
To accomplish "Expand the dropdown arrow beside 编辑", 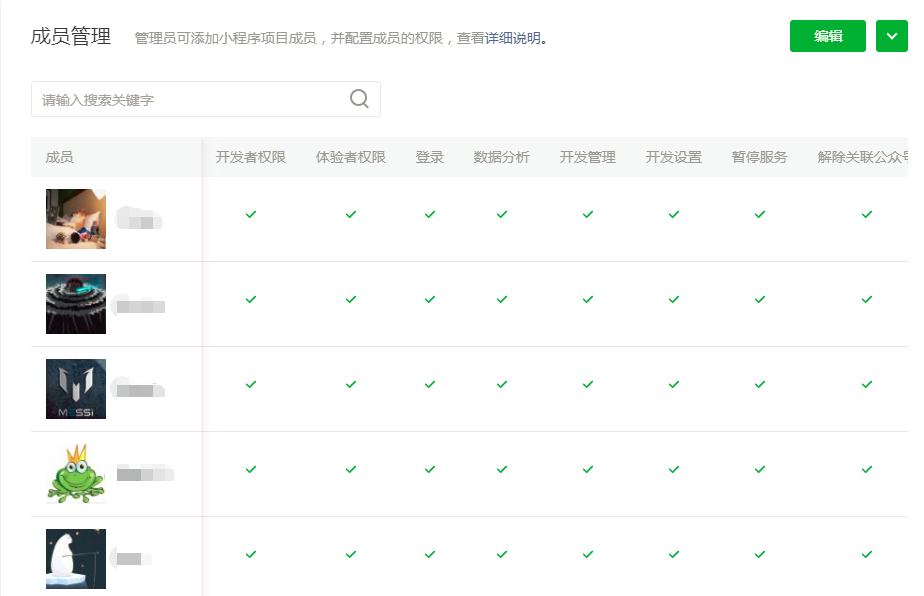I will [891, 36].
